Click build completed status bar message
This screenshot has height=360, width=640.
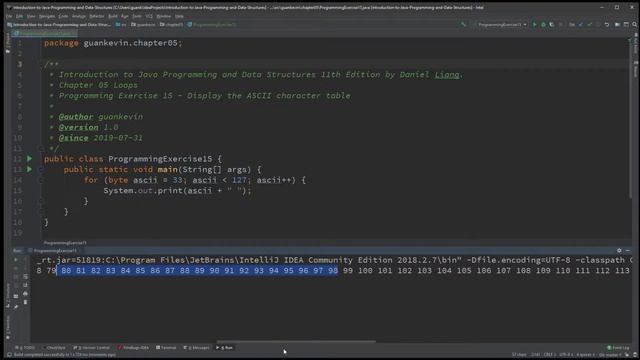pos(64,355)
